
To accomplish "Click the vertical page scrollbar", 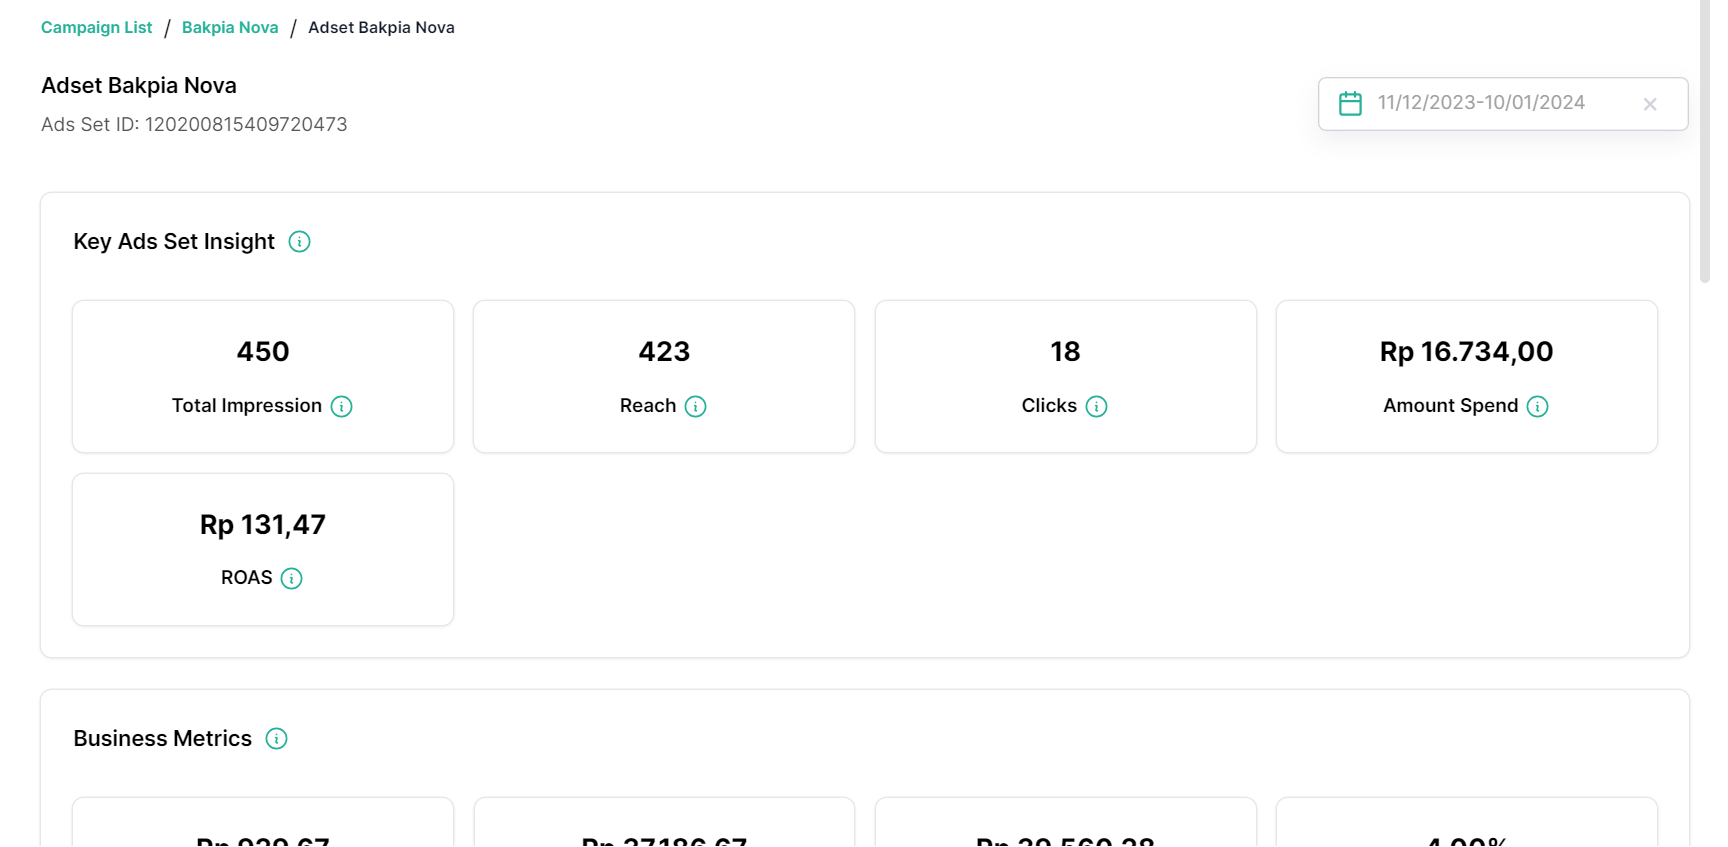I will [1705, 140].
